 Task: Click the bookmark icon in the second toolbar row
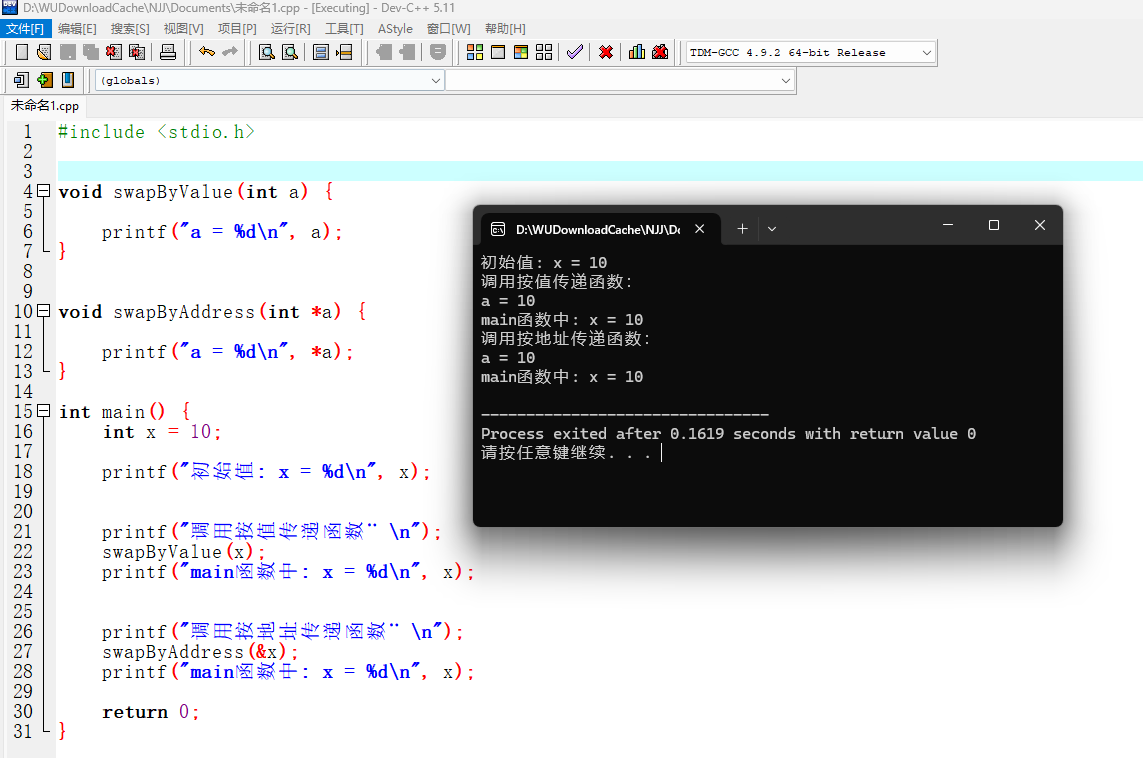pyautogui.click(x=68, y=80)
